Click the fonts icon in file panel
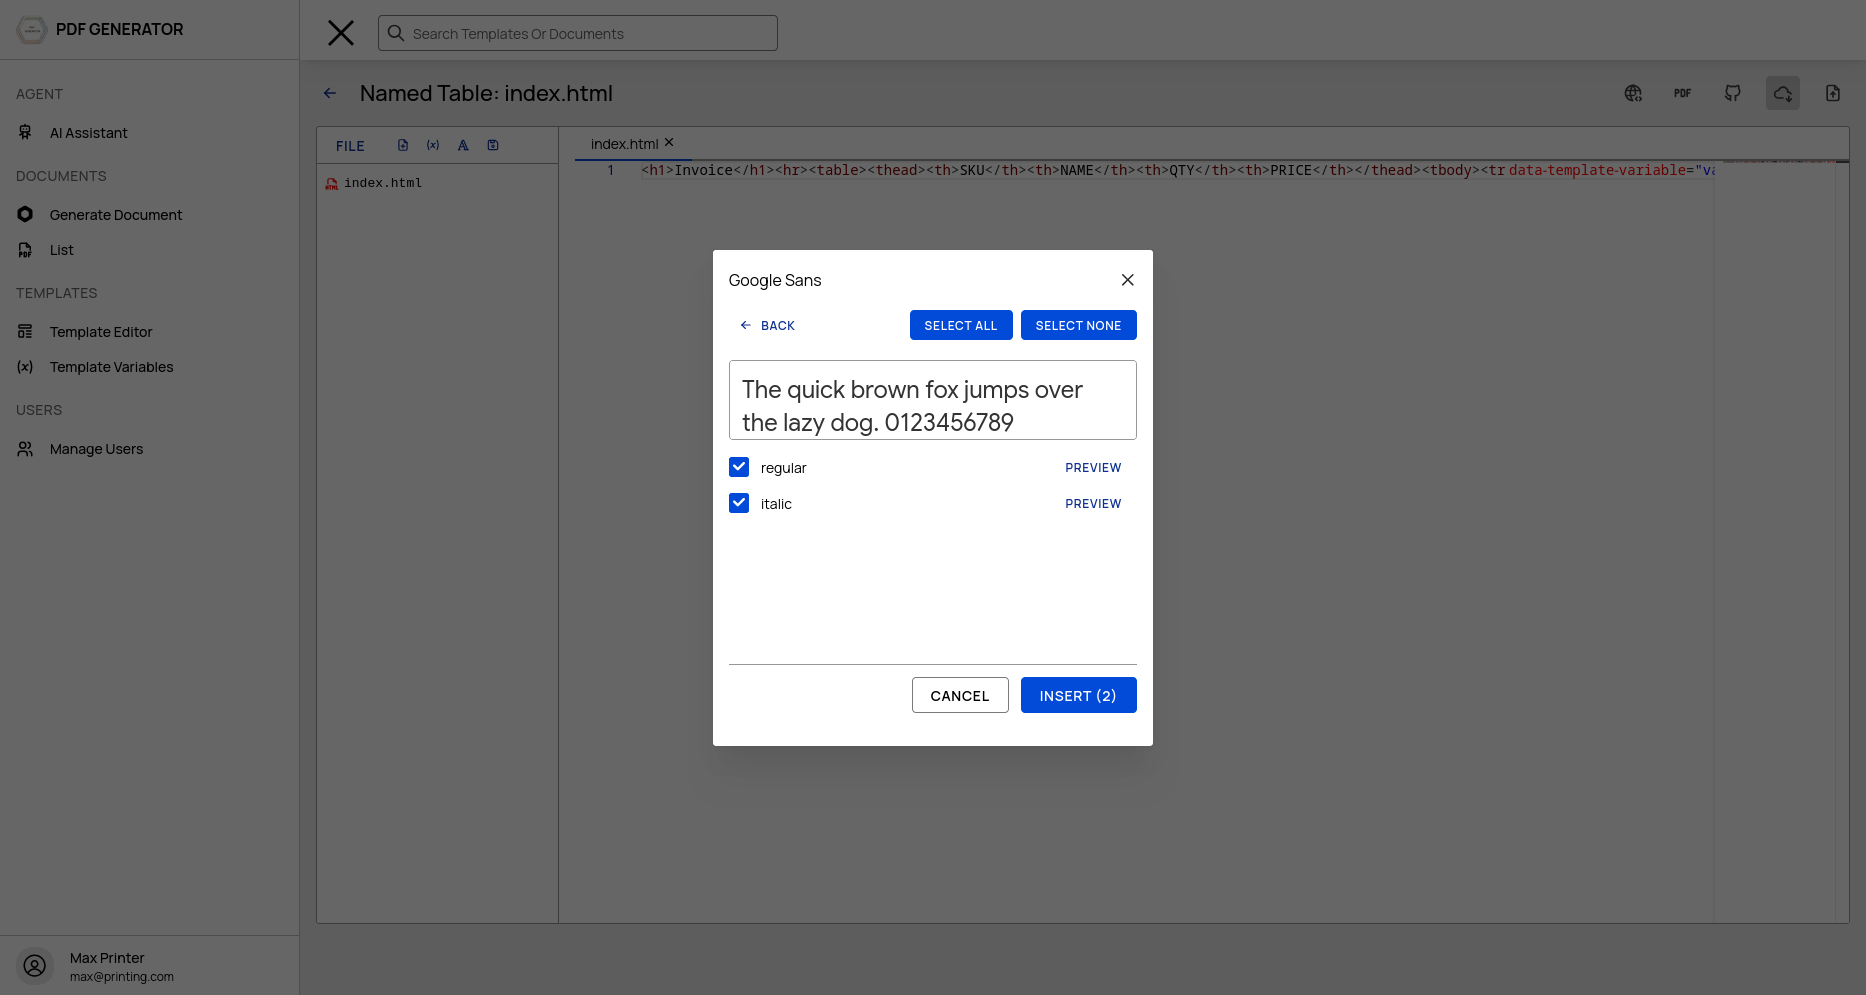 point(463,145)
